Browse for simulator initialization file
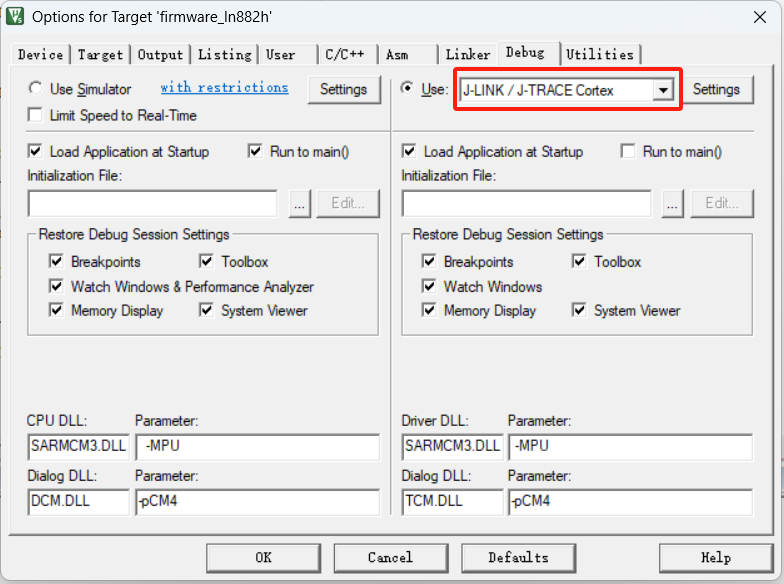Image resolution: width=784 pixels, height=584 pixels. 300,204
